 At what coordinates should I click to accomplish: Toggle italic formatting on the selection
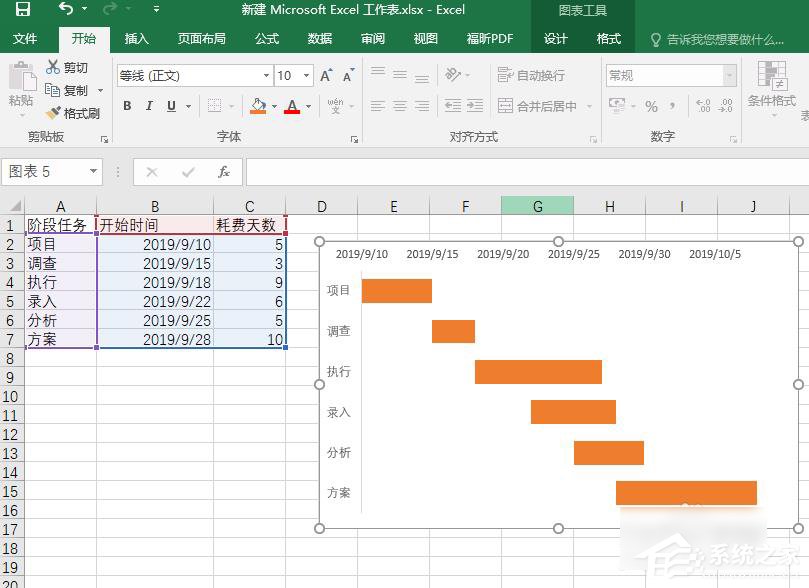click(x=149, y=104)
